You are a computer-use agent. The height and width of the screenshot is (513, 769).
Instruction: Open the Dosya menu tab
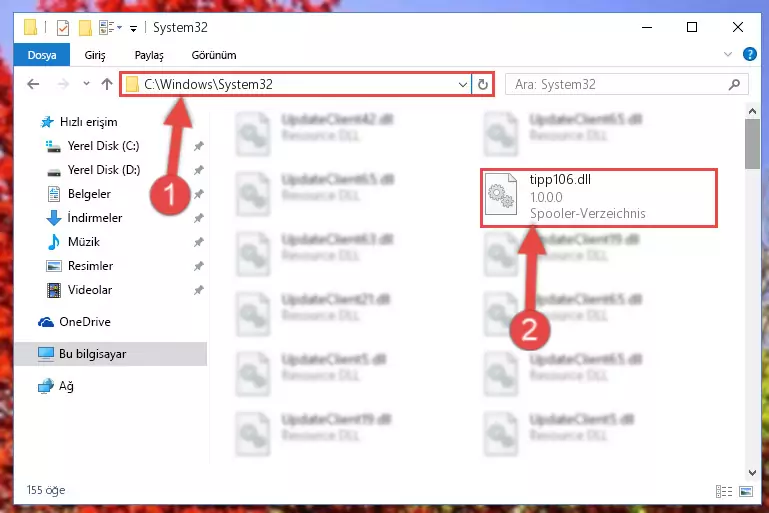coord(42,55)
